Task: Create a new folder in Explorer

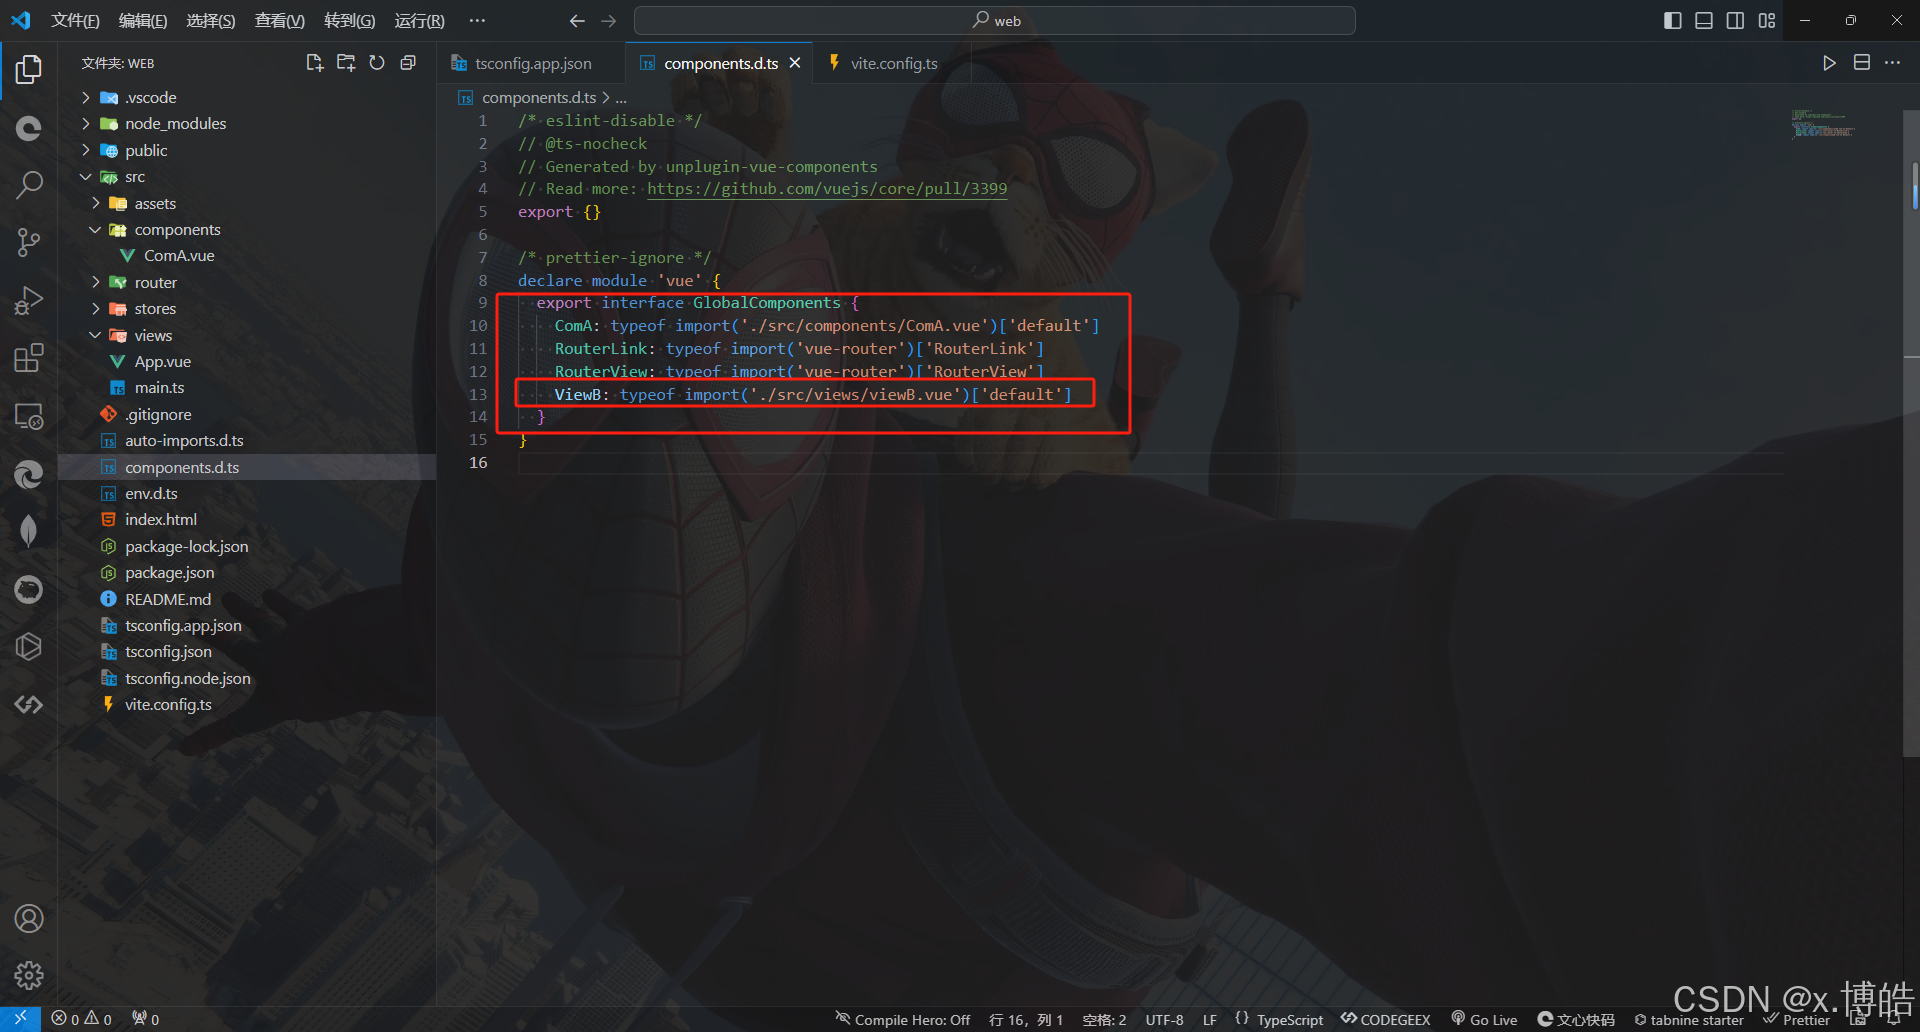Action: pos(346,63)
